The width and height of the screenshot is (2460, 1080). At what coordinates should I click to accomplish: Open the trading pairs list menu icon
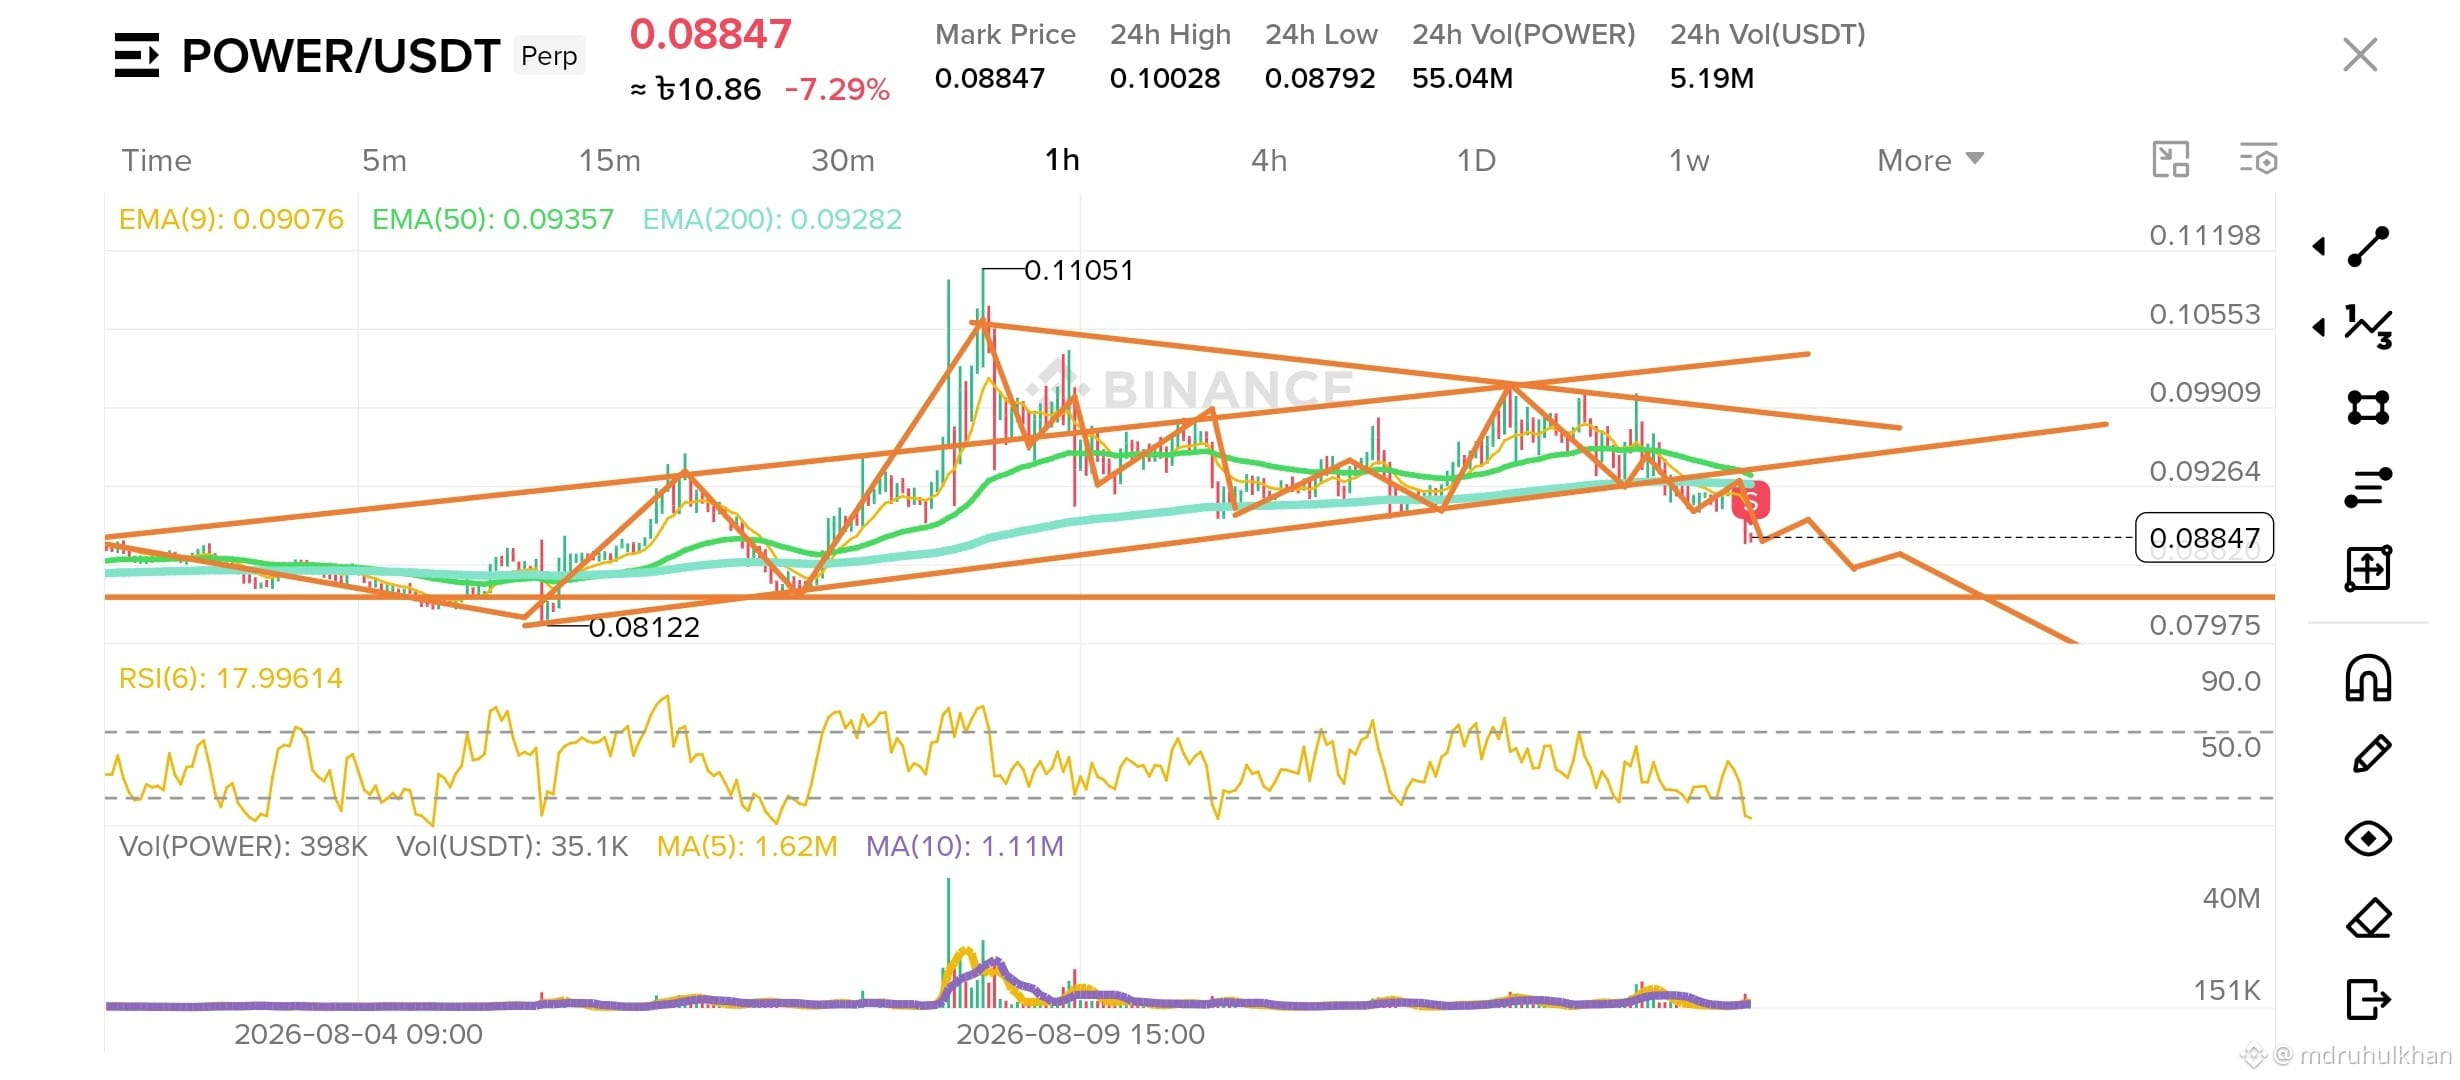[137, 55]
